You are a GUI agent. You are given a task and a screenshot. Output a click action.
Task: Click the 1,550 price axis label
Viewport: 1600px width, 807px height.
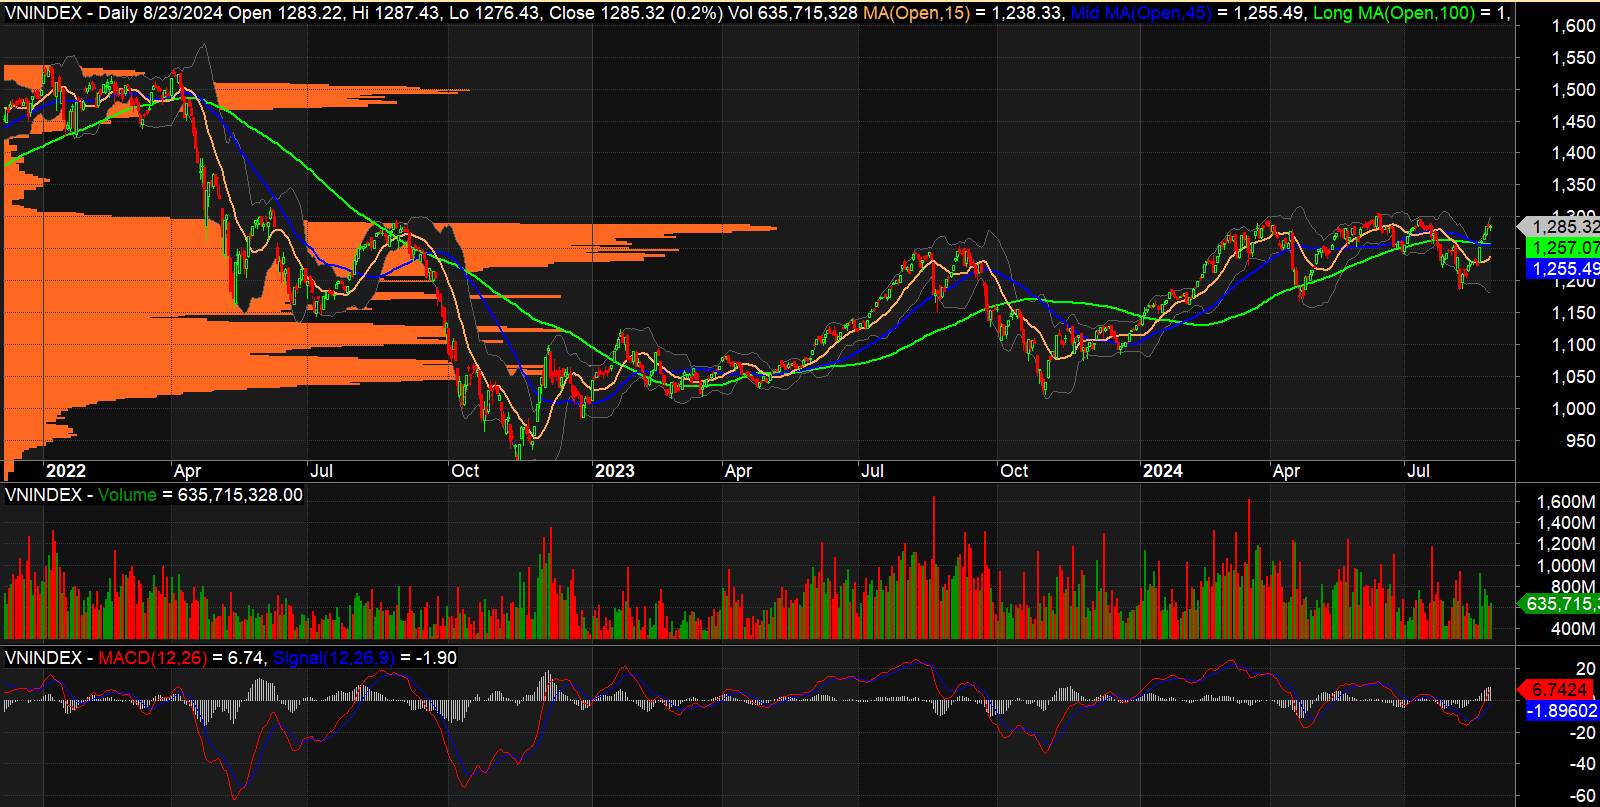point(1573,58)
